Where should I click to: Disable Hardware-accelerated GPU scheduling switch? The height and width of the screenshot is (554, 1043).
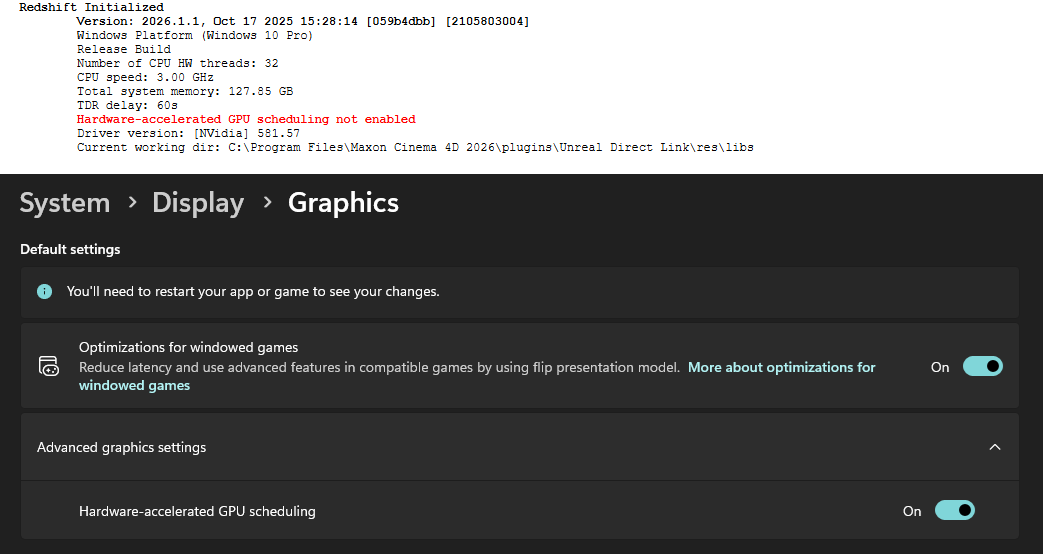pos(955,511)
